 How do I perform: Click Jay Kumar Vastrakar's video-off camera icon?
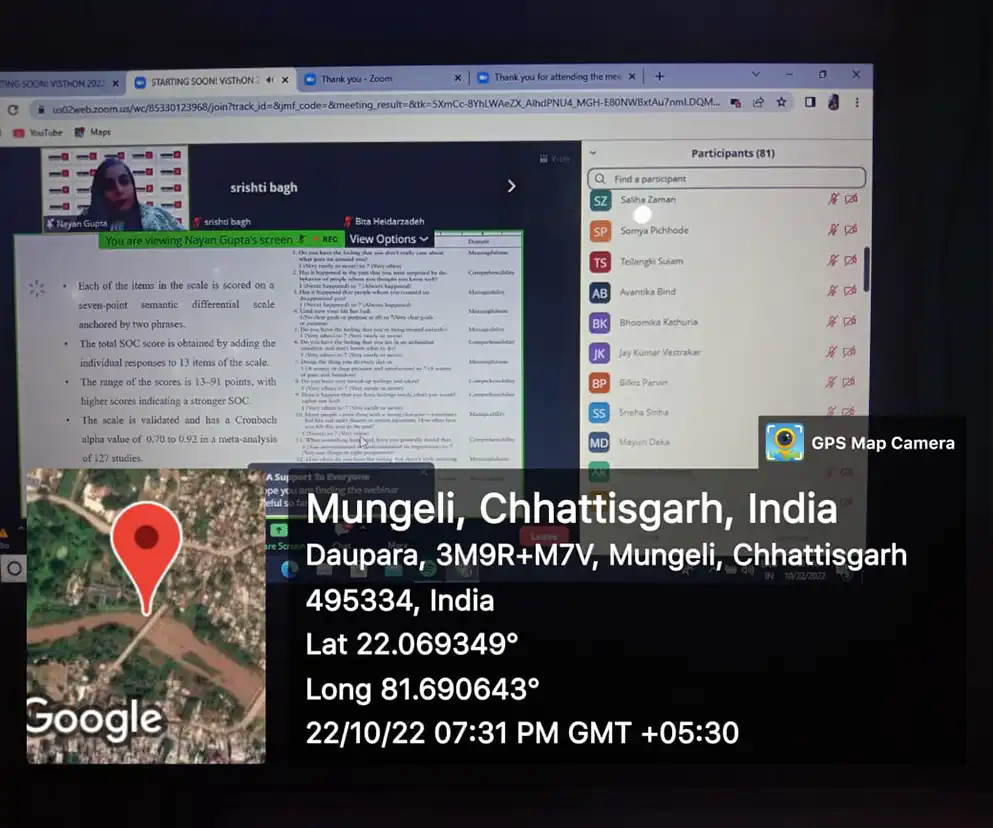point(849,352)
